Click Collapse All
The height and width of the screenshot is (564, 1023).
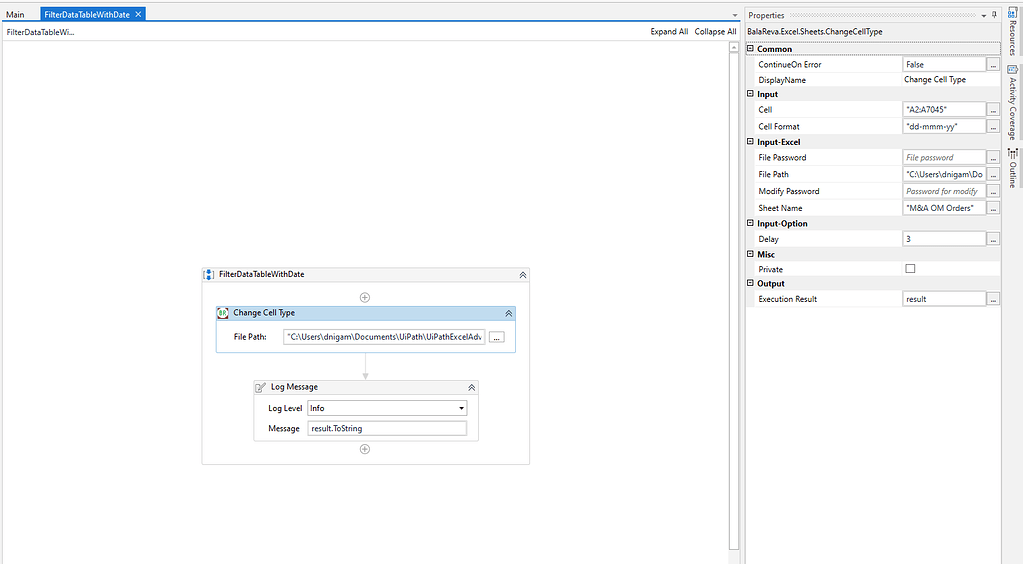point(715,31)
